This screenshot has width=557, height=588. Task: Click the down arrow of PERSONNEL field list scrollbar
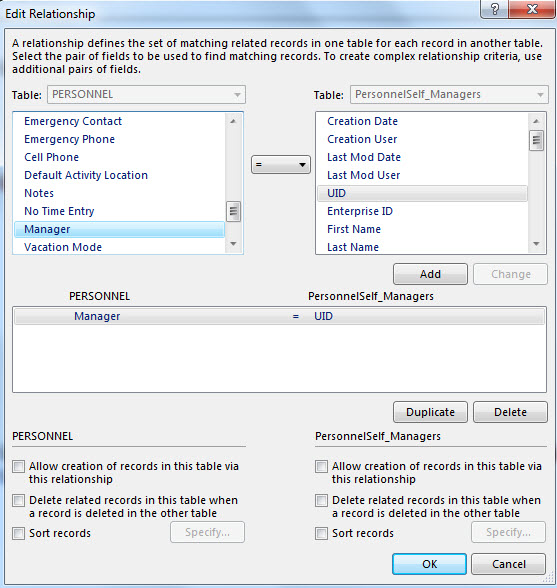(233, 244)
